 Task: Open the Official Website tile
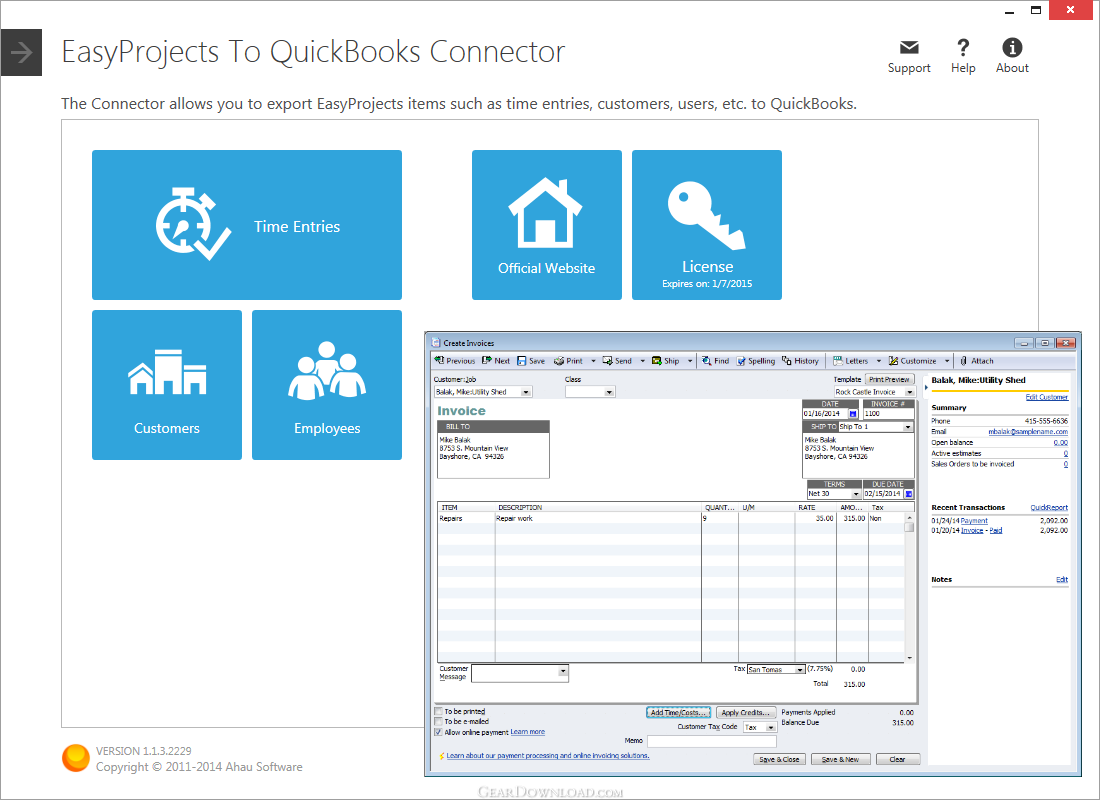coord(546,225)
